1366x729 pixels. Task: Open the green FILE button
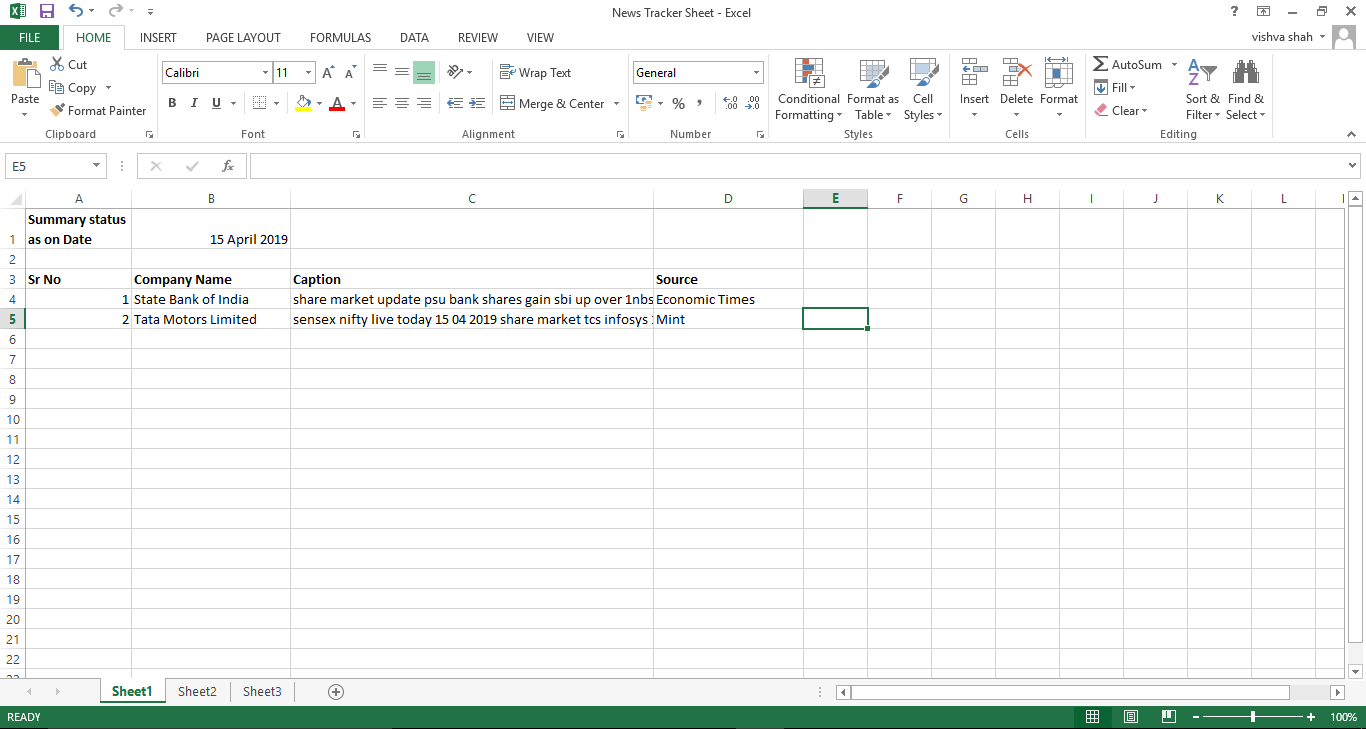(x=30, y=38)
